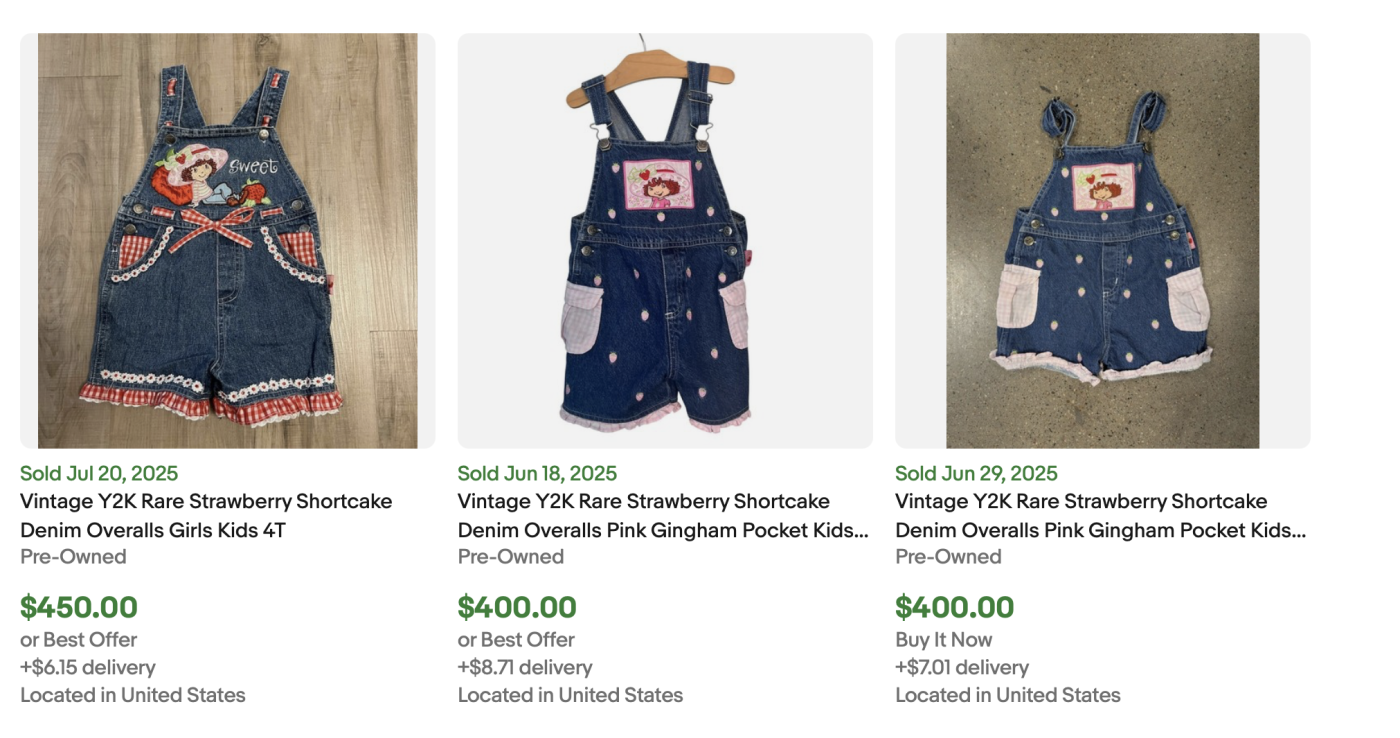Click the $400.00 price with +$7.01 delivery
The image size is (1400, 738).
pyautogui.click(x=954, y=607)
